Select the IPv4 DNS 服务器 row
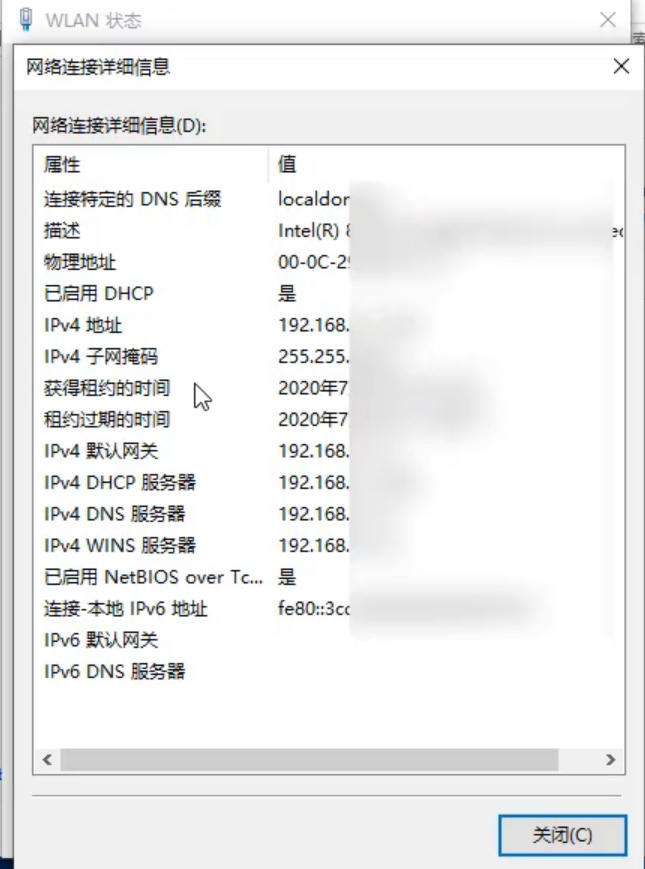This screenshot has width=645, height=869. point(329,514)
